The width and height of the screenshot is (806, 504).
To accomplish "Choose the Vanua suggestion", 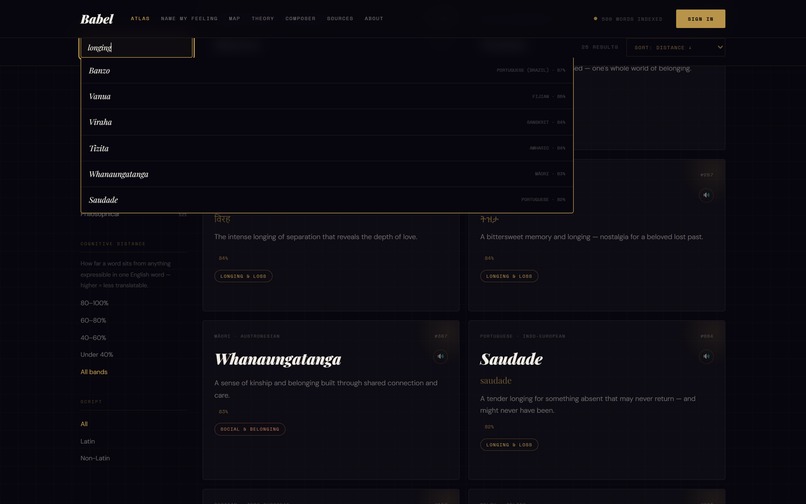I will tap(327, 96).
